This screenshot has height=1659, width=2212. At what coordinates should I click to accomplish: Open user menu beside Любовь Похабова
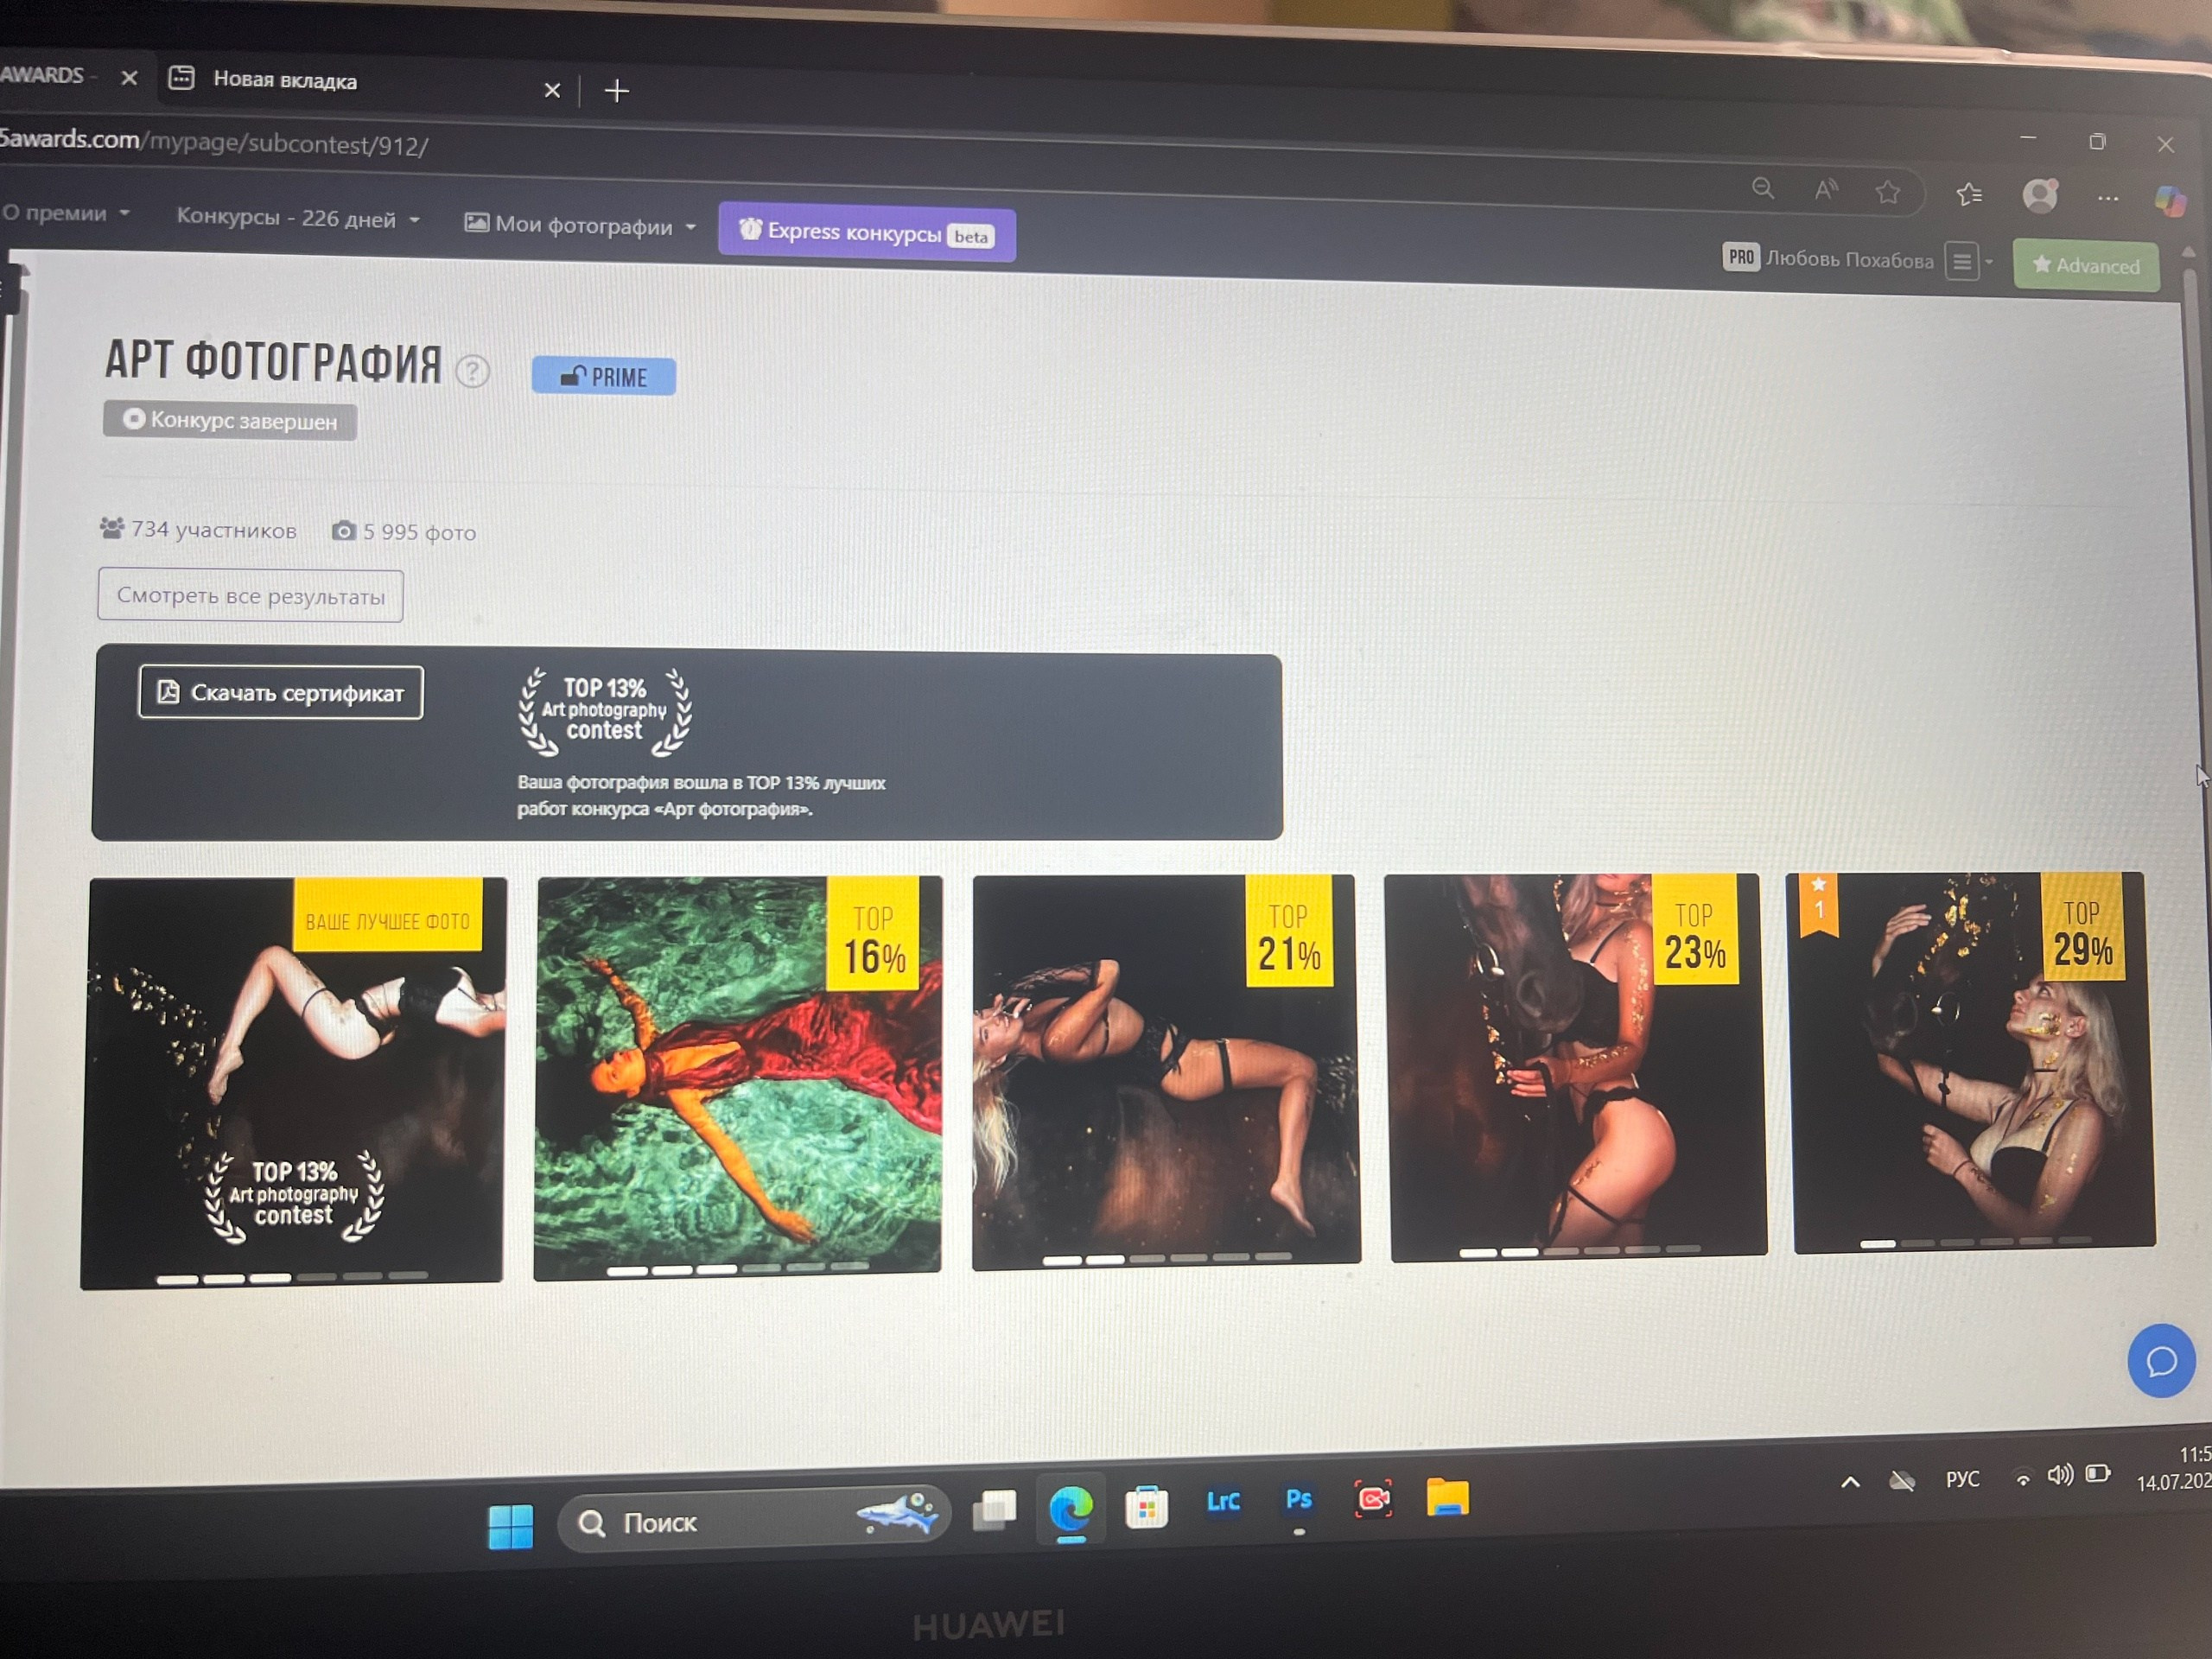1962,262
